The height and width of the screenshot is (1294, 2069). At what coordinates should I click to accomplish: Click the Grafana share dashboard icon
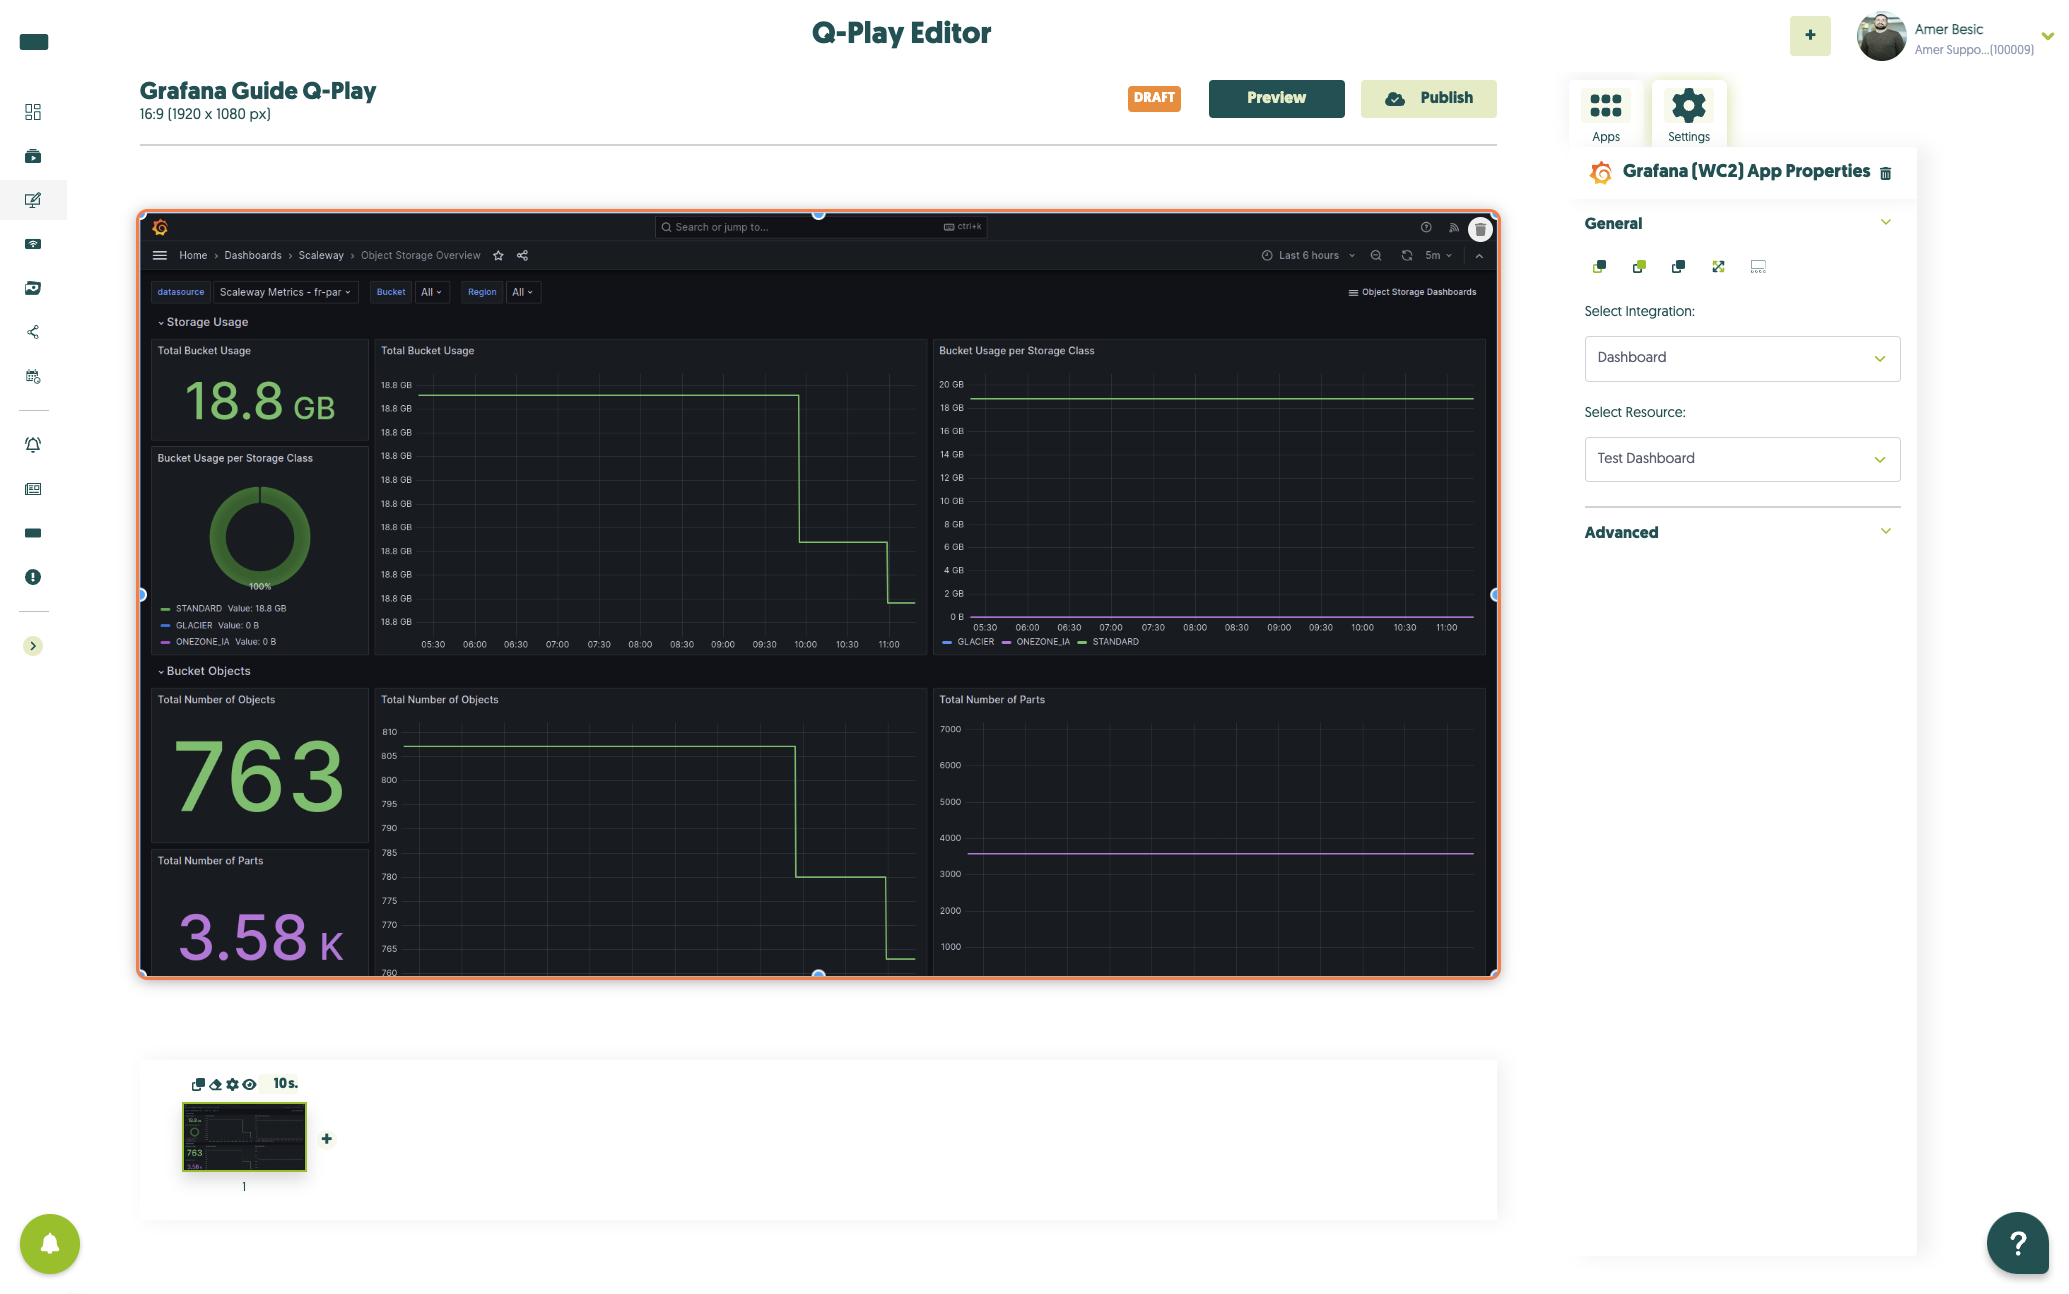pyautogui.click(x=522, y=256)
